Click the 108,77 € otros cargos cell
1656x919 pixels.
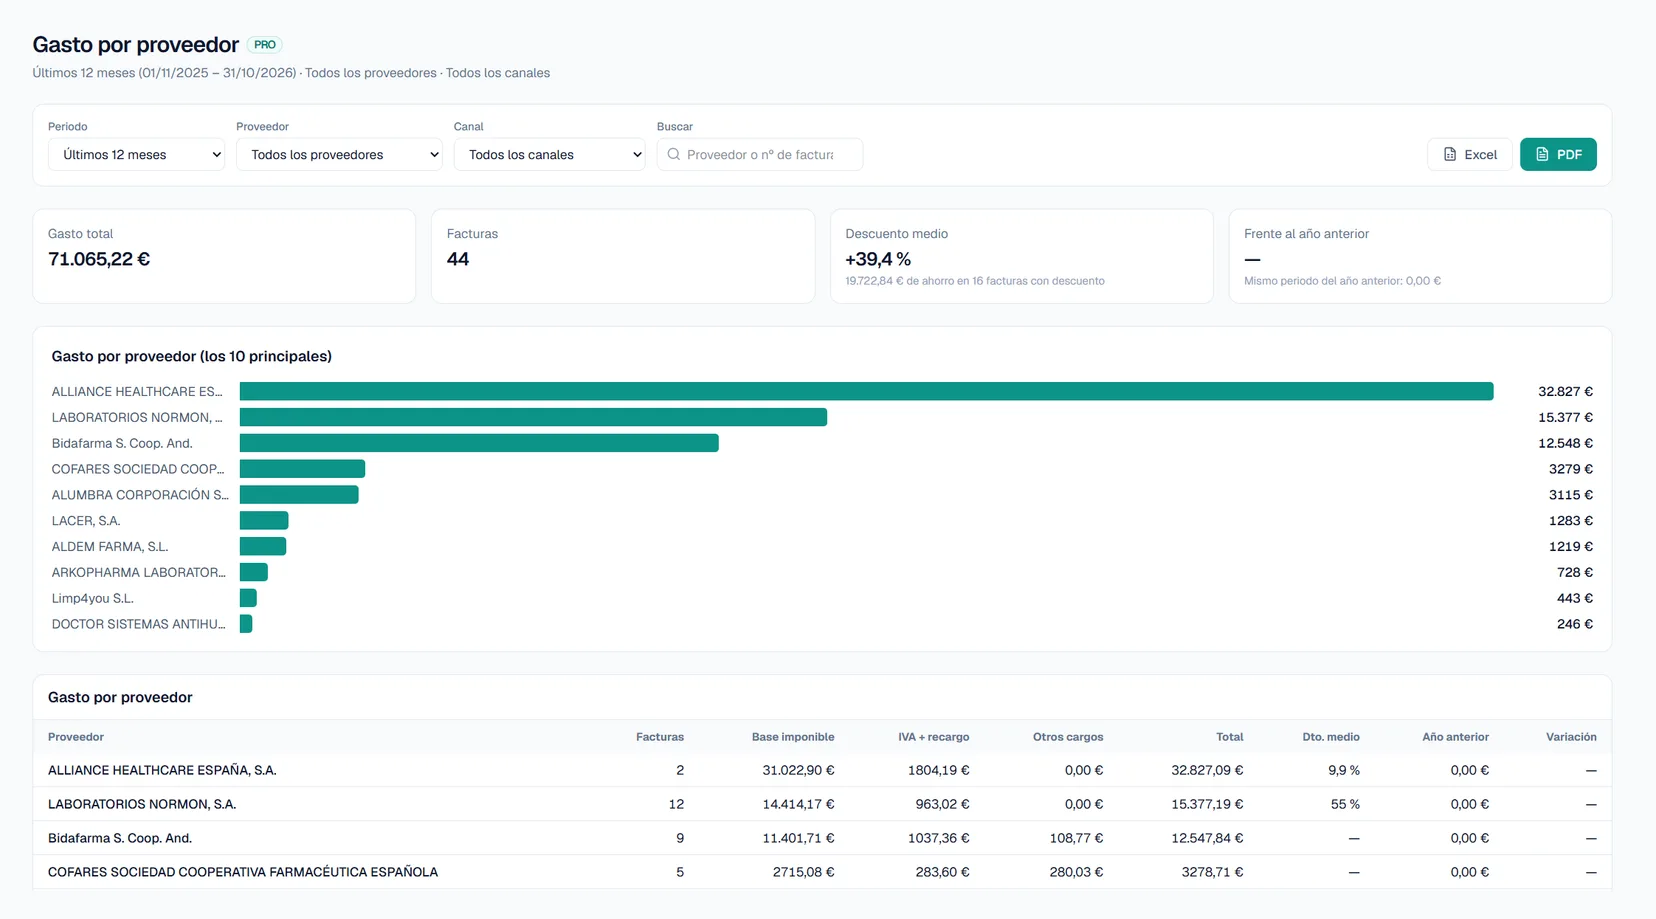(1076, 838)
